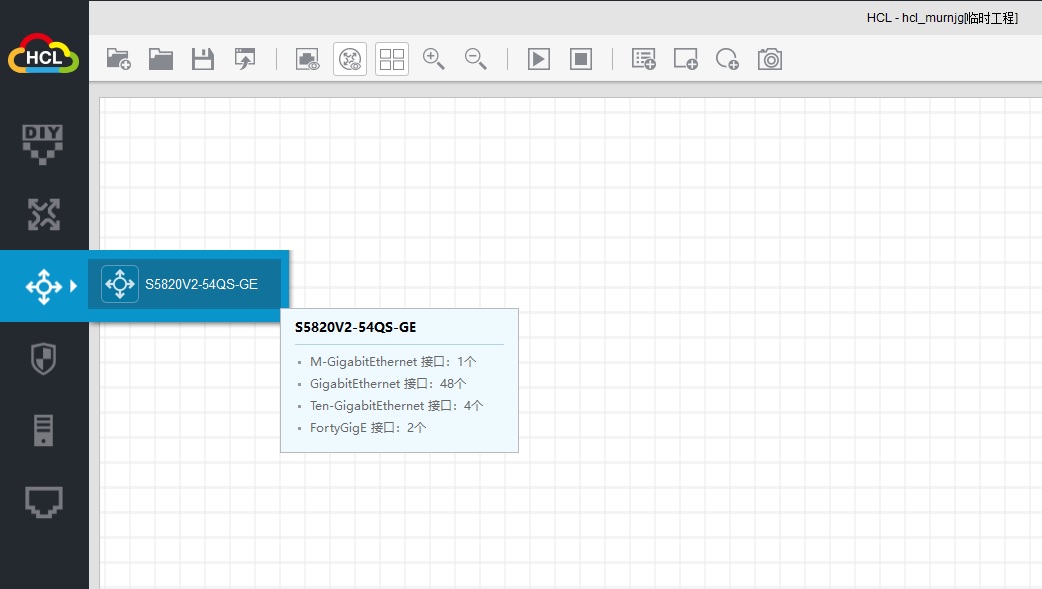Start all devices with play button
Screen dimensions: 1042x589
[539, 59]
